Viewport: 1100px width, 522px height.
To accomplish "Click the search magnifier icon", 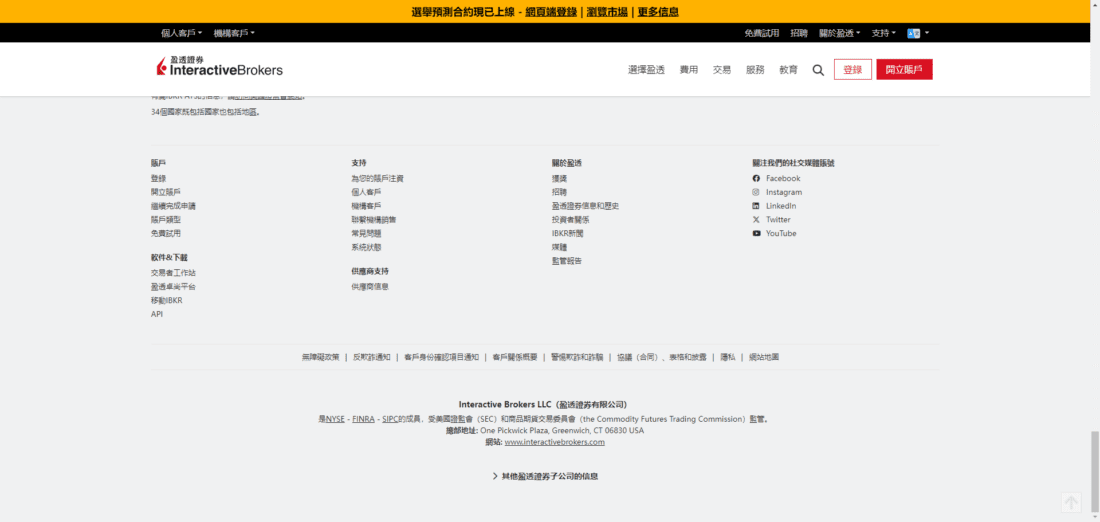I will point(818,70).
